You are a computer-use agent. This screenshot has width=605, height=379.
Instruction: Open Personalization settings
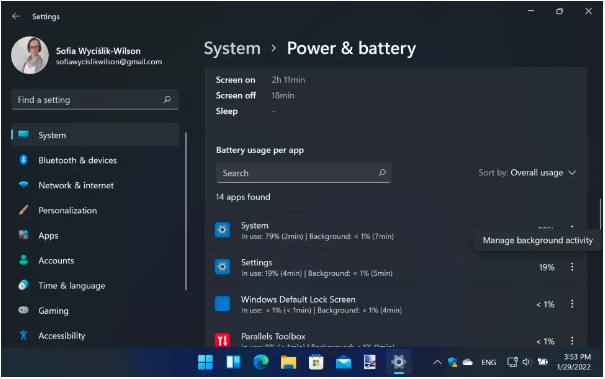[x=95, y=210]
